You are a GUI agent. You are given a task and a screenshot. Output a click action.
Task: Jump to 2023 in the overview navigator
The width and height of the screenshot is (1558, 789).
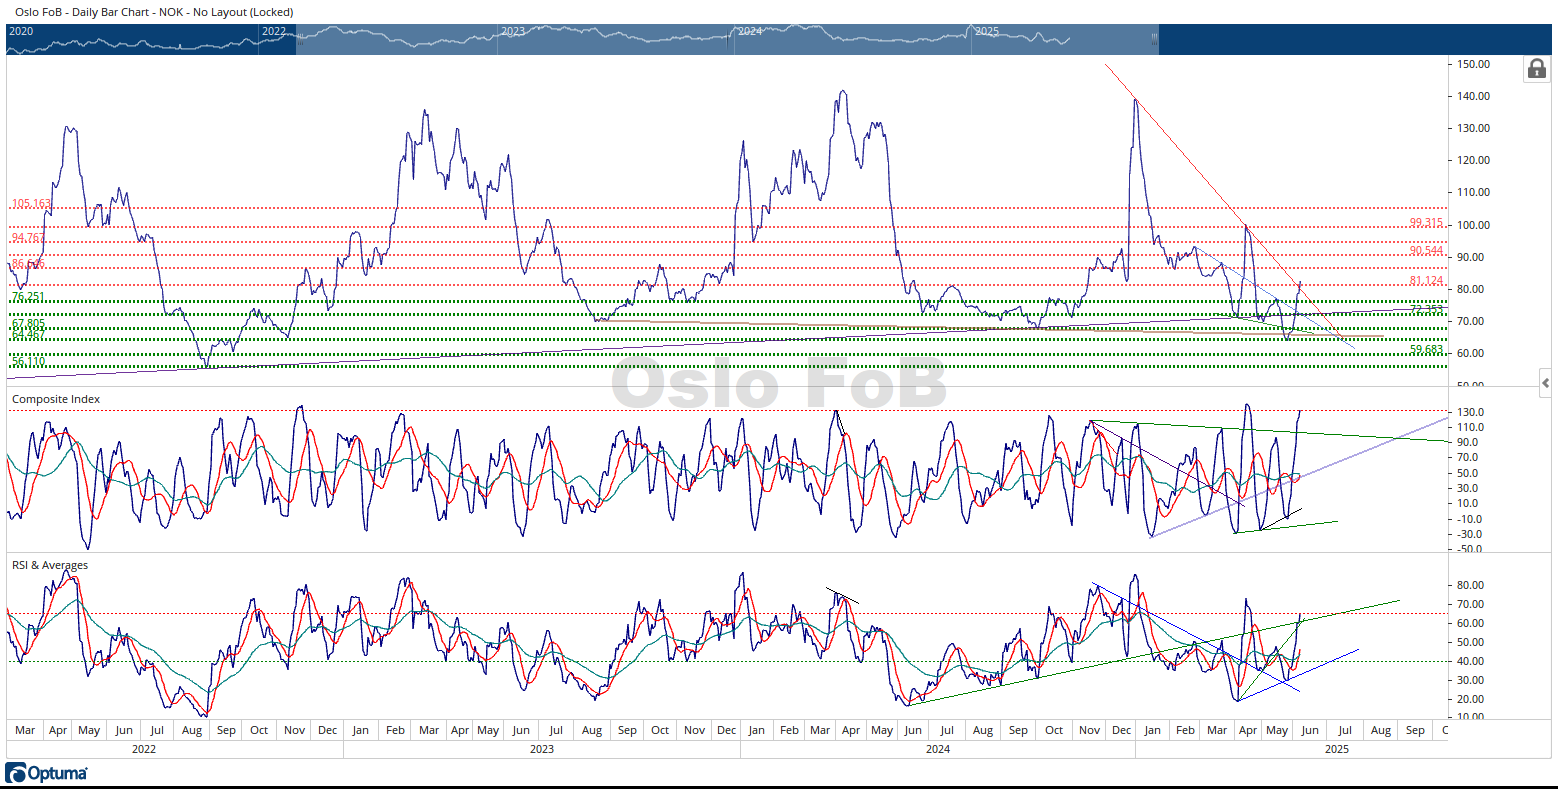(513, 31)
